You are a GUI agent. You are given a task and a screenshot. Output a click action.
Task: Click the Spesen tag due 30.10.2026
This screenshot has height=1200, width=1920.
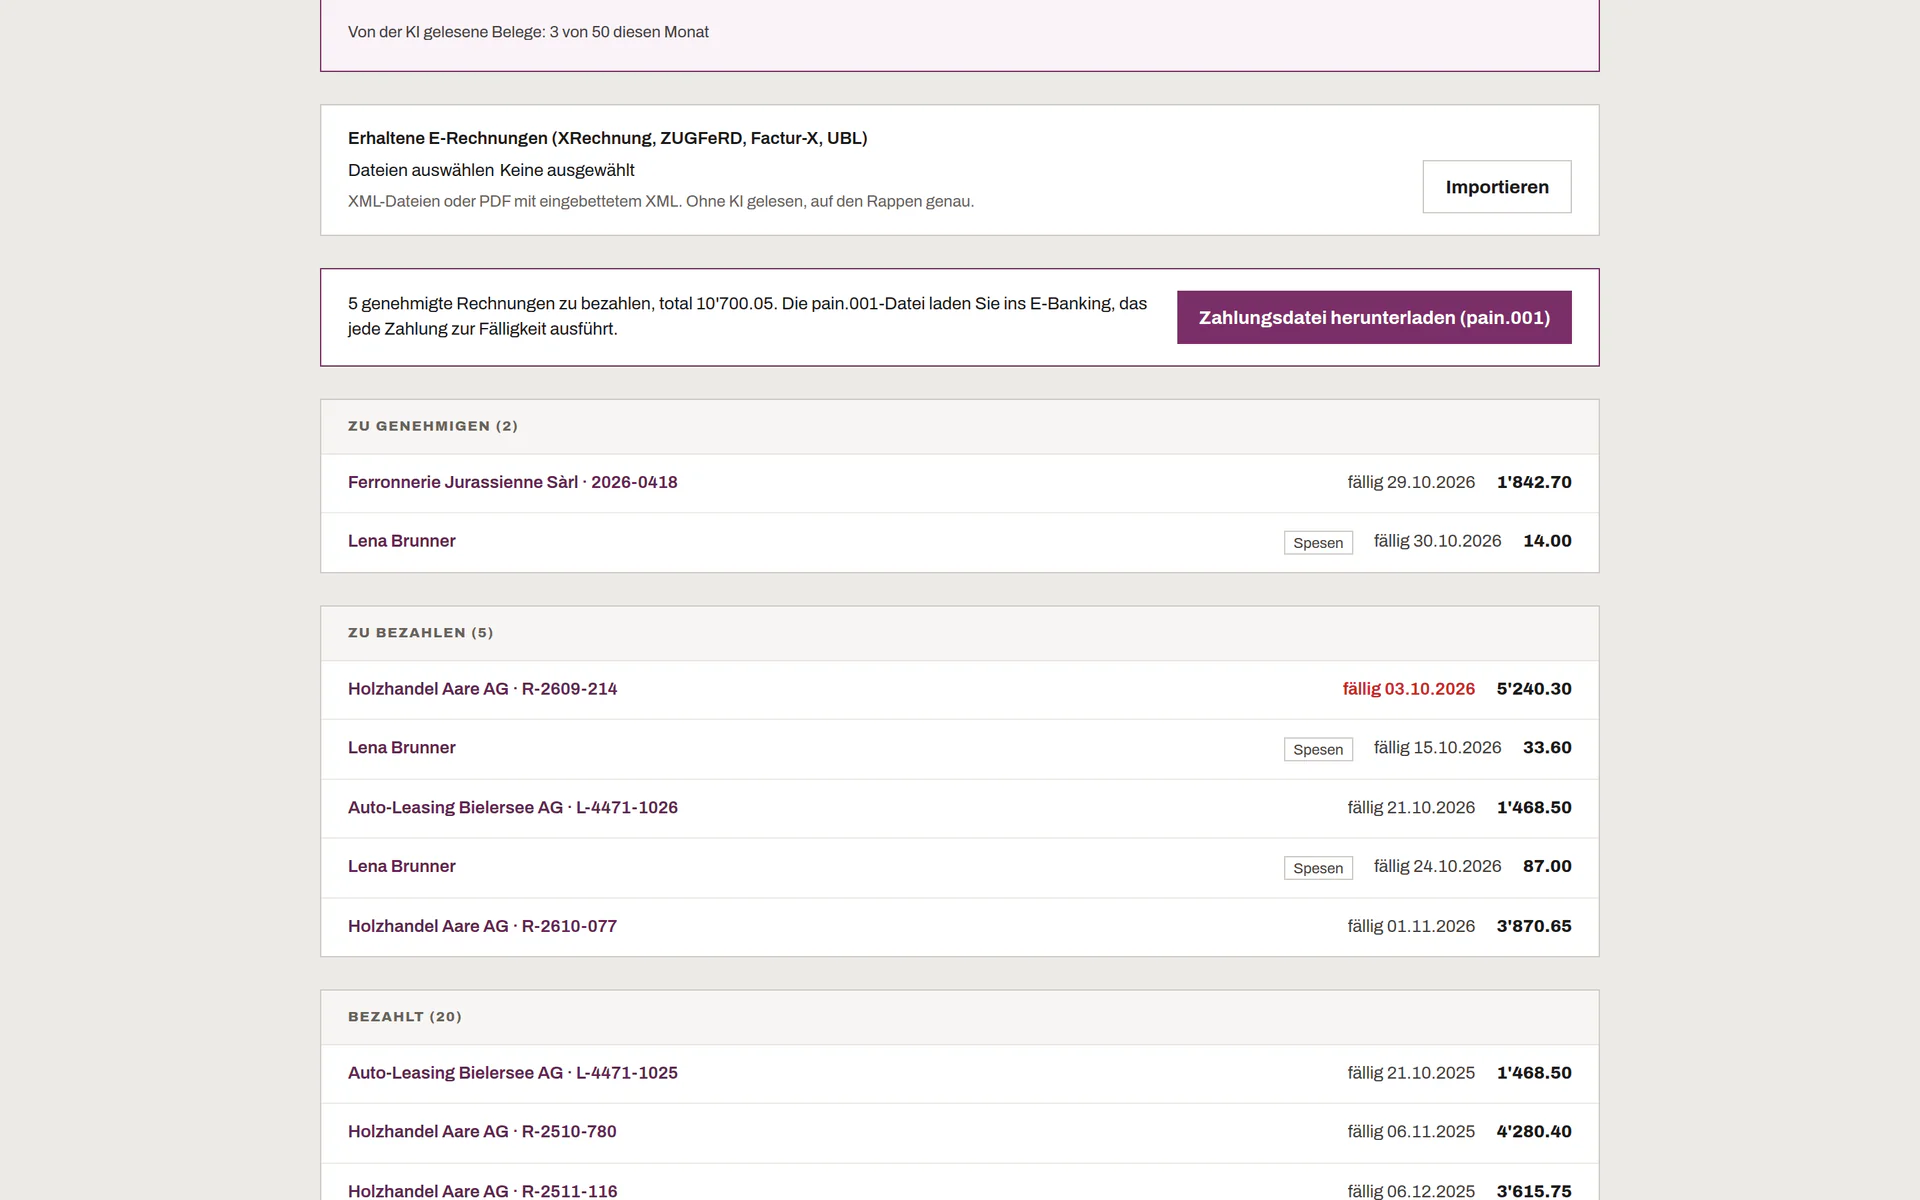1318,542
